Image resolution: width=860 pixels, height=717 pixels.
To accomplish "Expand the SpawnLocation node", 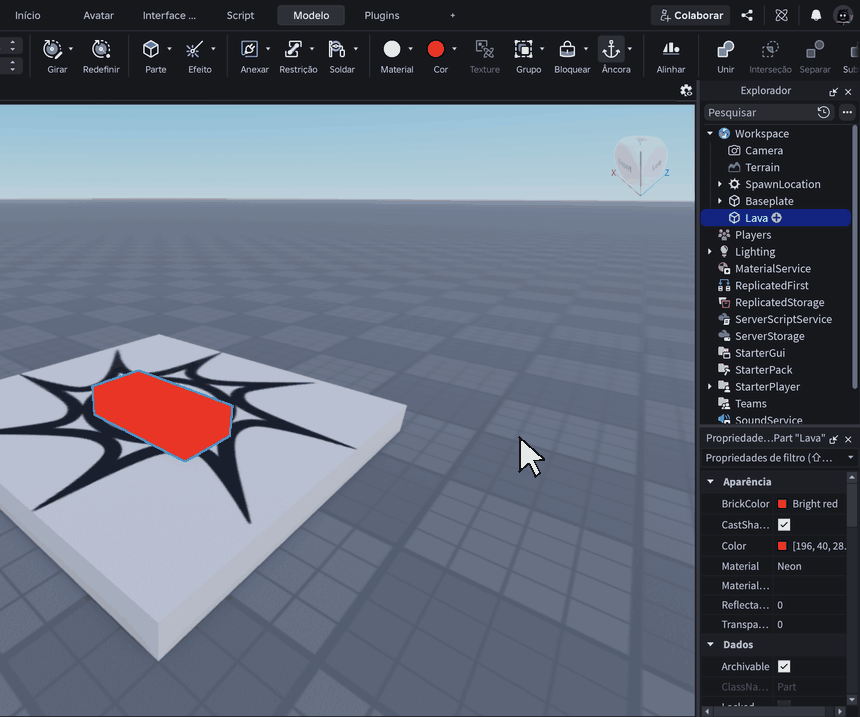I will 720,184.
